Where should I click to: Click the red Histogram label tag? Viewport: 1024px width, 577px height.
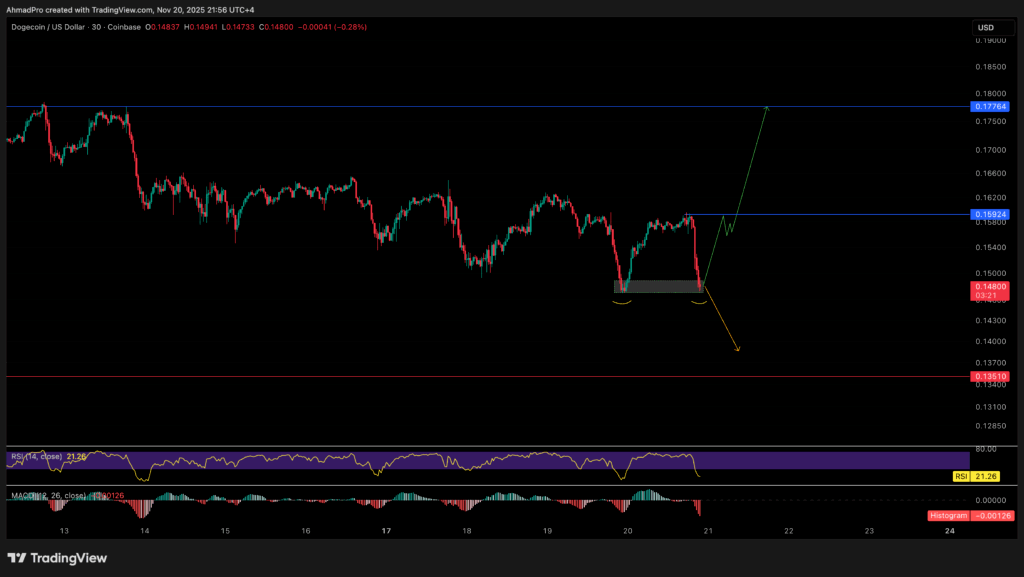986,515
